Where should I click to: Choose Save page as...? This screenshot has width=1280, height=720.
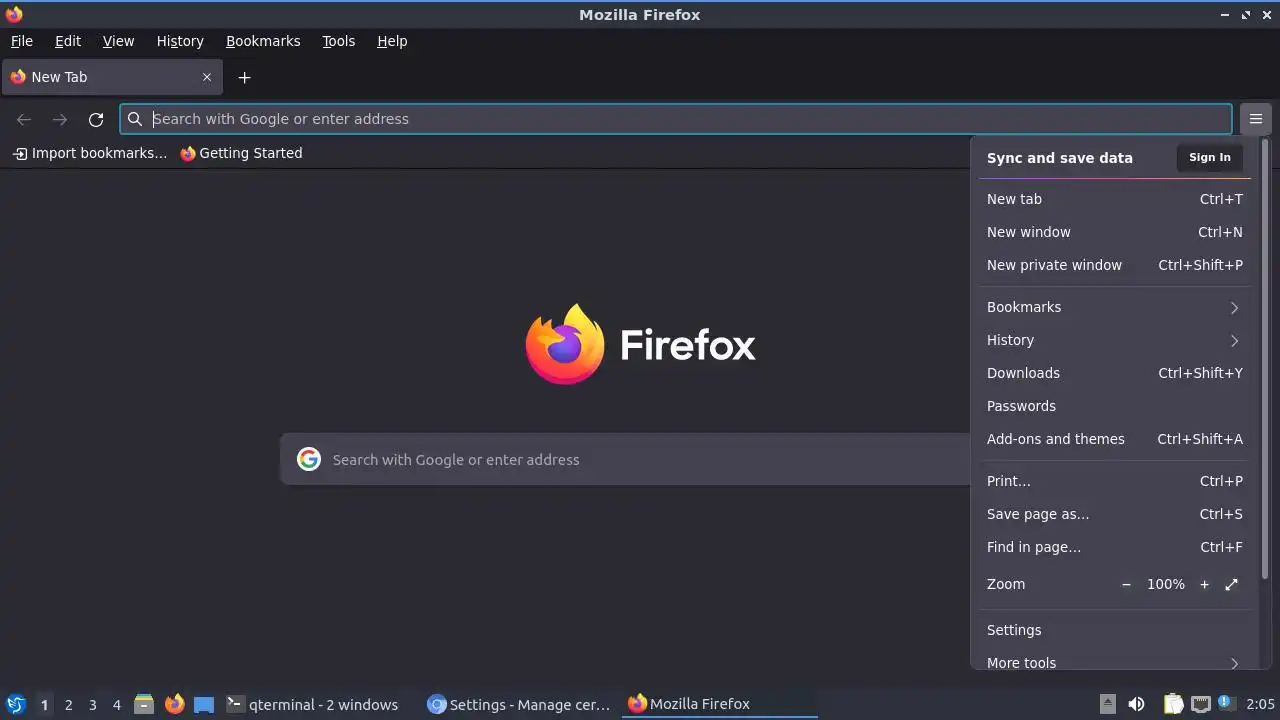pos(1114,514)
